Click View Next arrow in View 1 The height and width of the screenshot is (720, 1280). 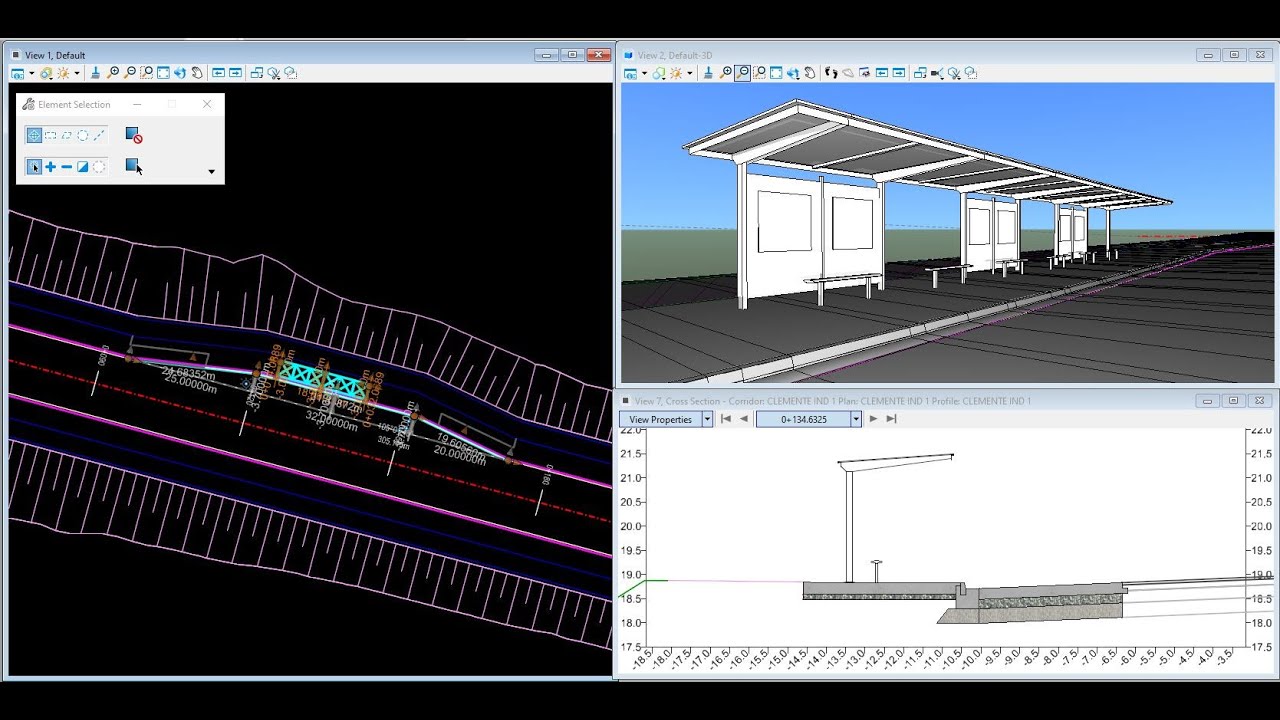coord(235,73)
